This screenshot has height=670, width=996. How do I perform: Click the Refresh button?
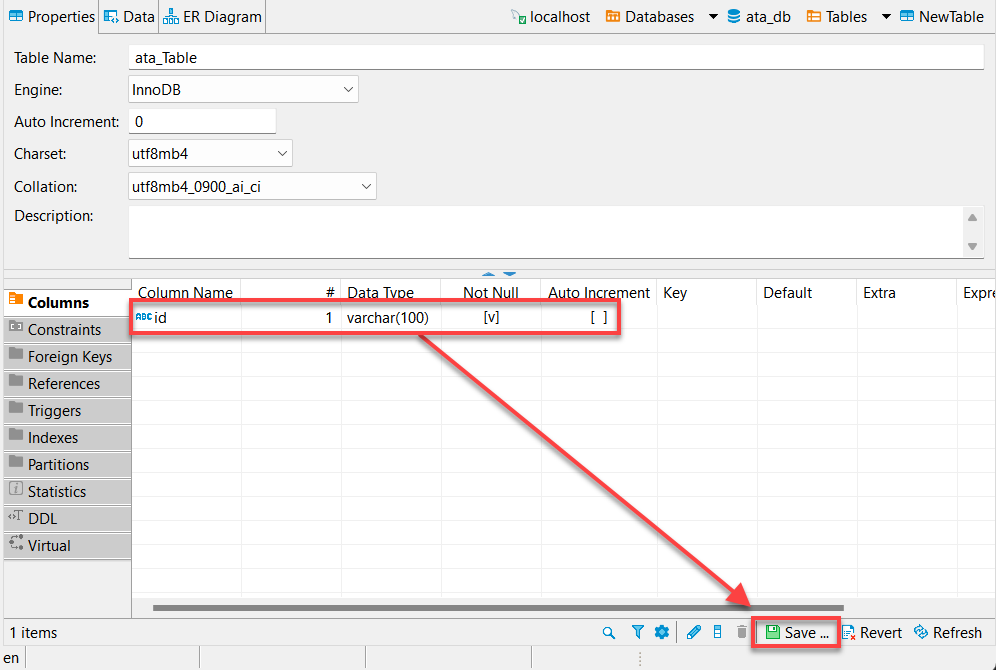948,633
